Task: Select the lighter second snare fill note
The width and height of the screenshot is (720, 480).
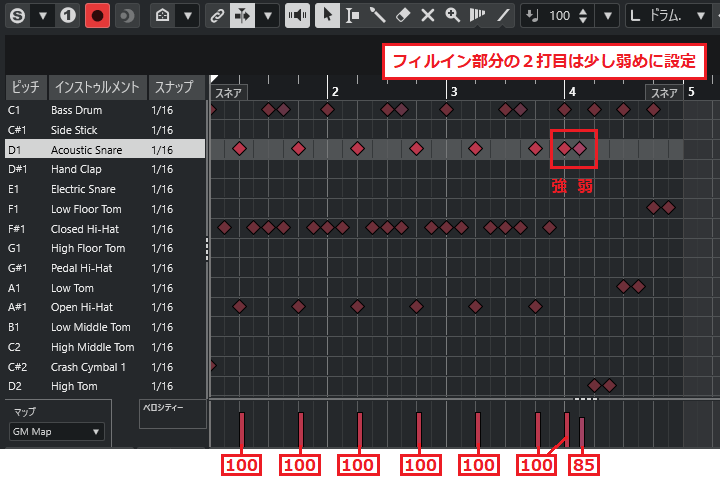Action: coord(580,148)
